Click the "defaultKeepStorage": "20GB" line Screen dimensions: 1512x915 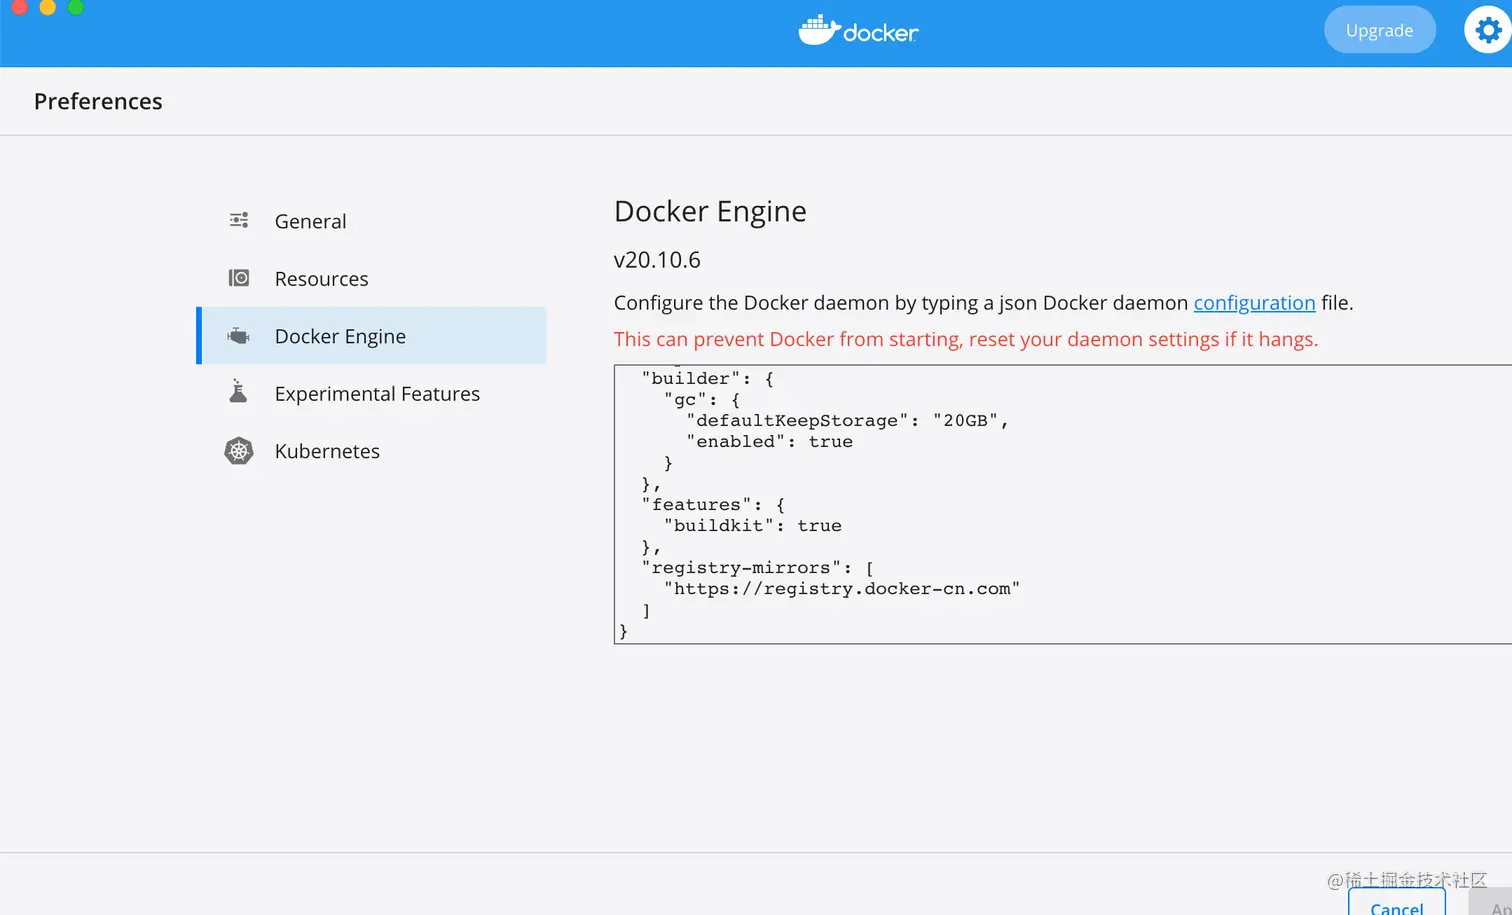[847, 421]
